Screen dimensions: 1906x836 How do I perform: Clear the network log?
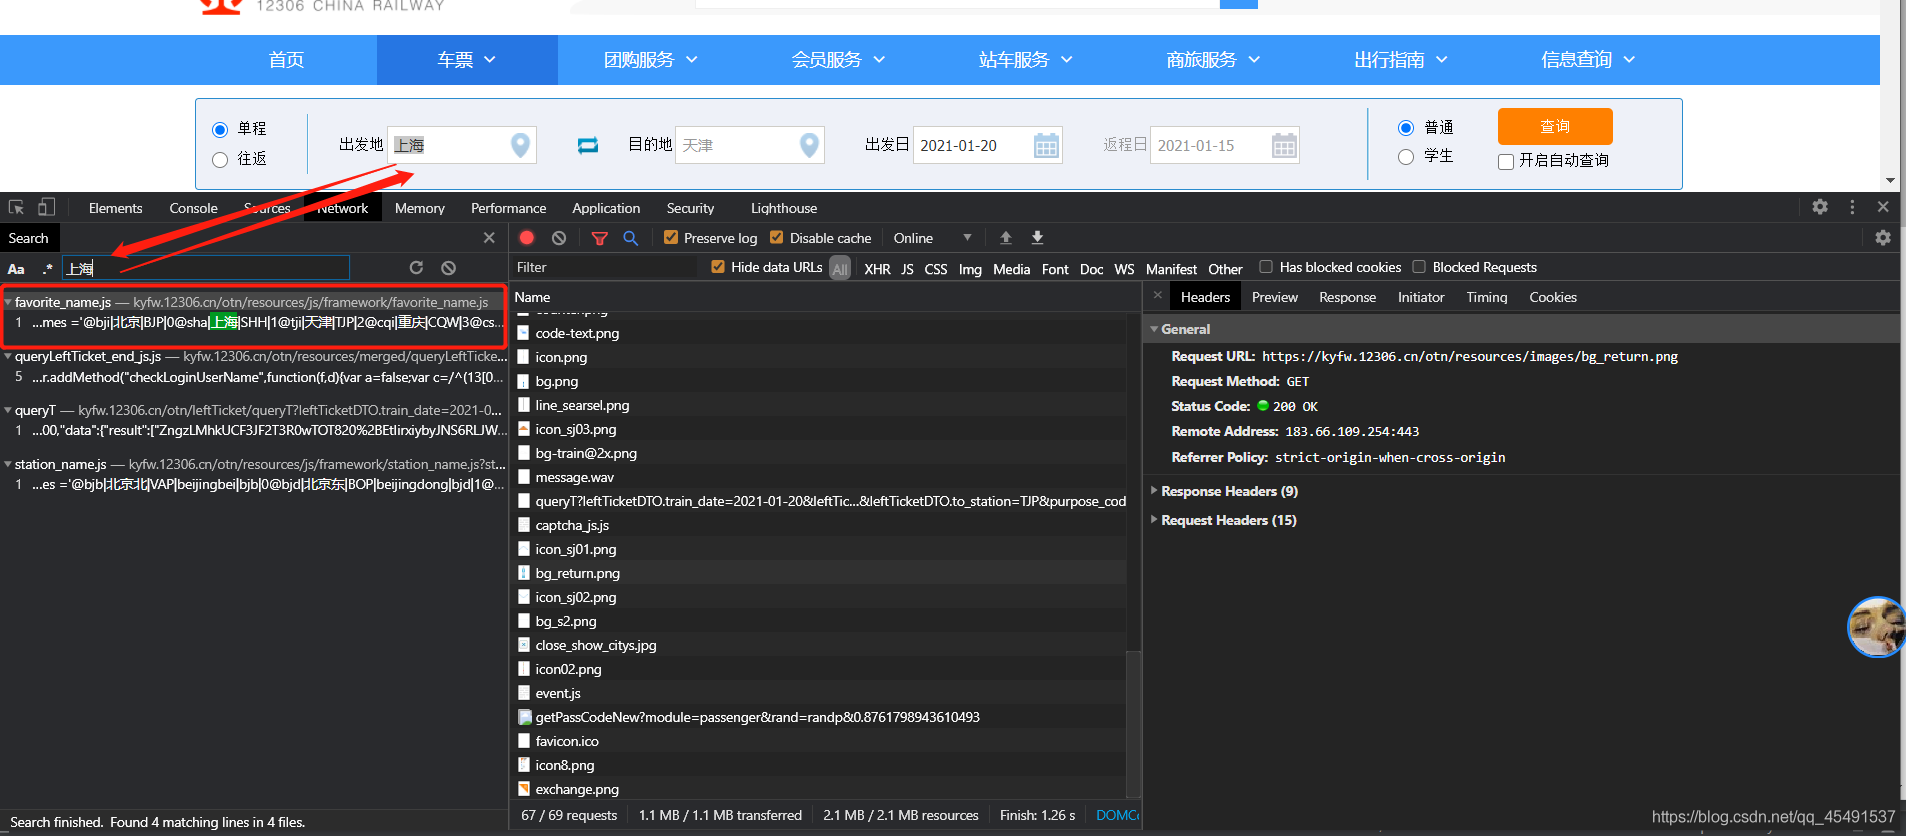point(559,238)
